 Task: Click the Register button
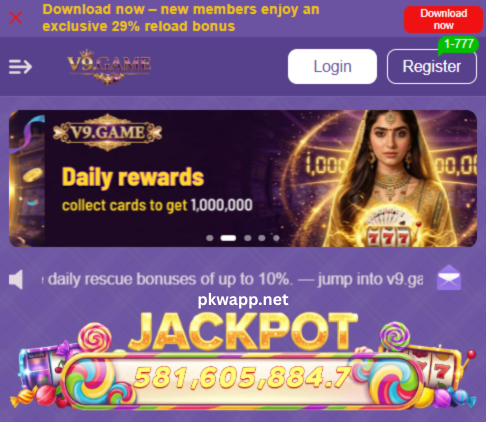click(432, 66)
